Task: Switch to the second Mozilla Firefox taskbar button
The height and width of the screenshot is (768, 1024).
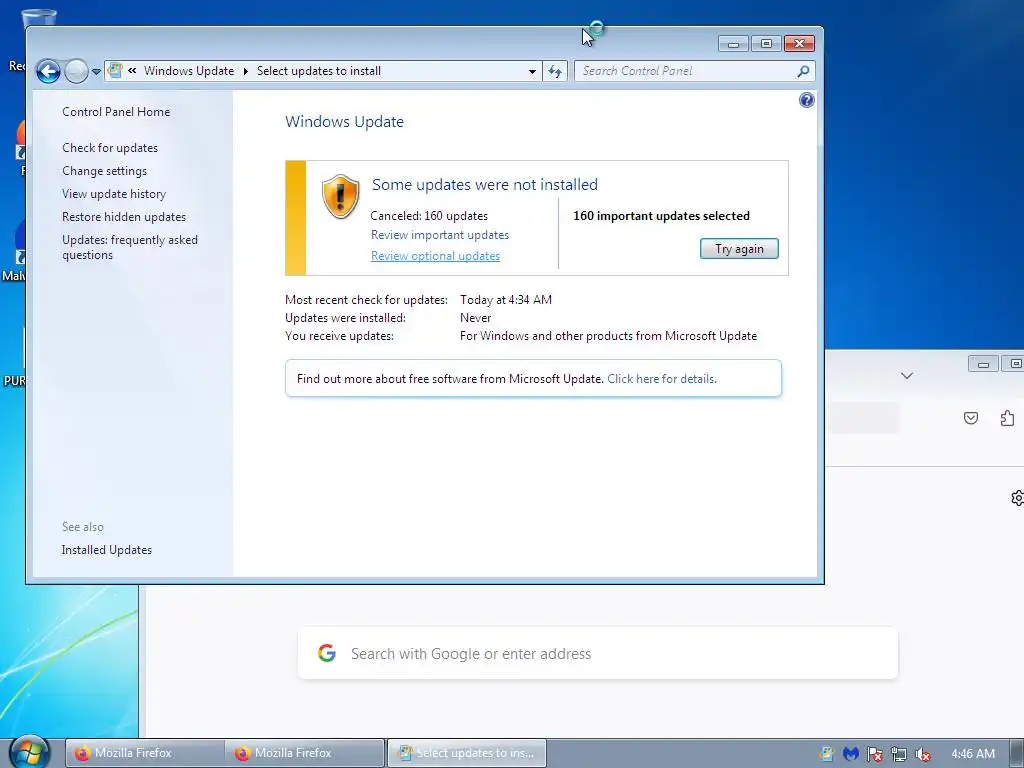Action: 305,753
